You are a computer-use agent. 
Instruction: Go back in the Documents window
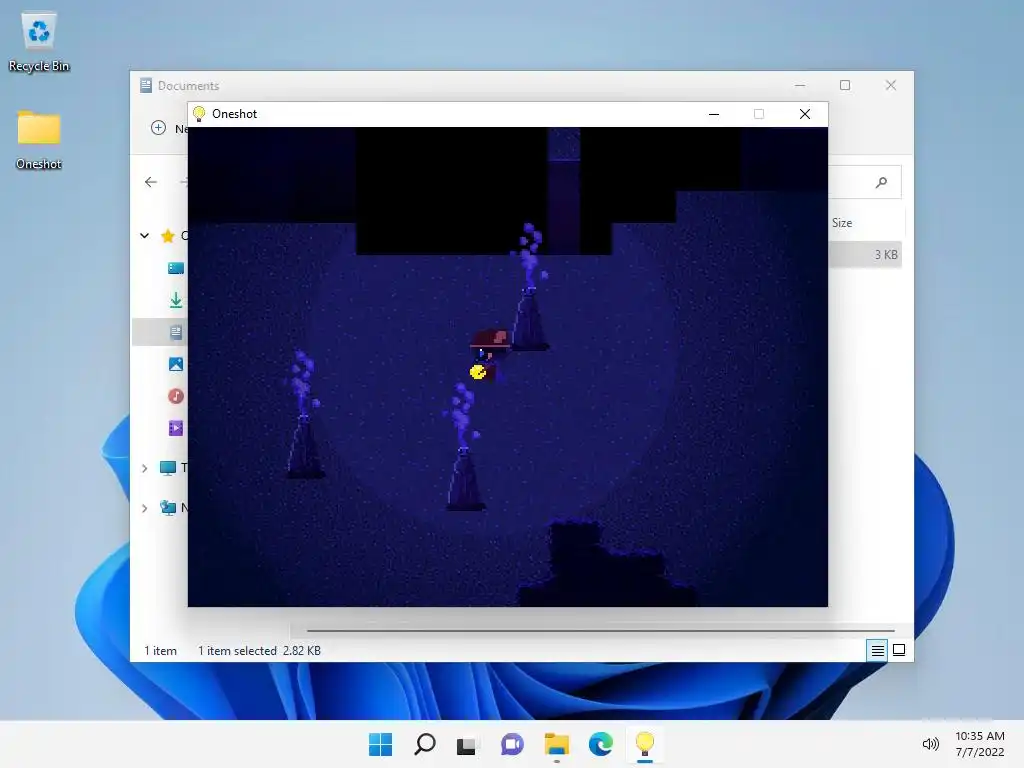(151, 182)
